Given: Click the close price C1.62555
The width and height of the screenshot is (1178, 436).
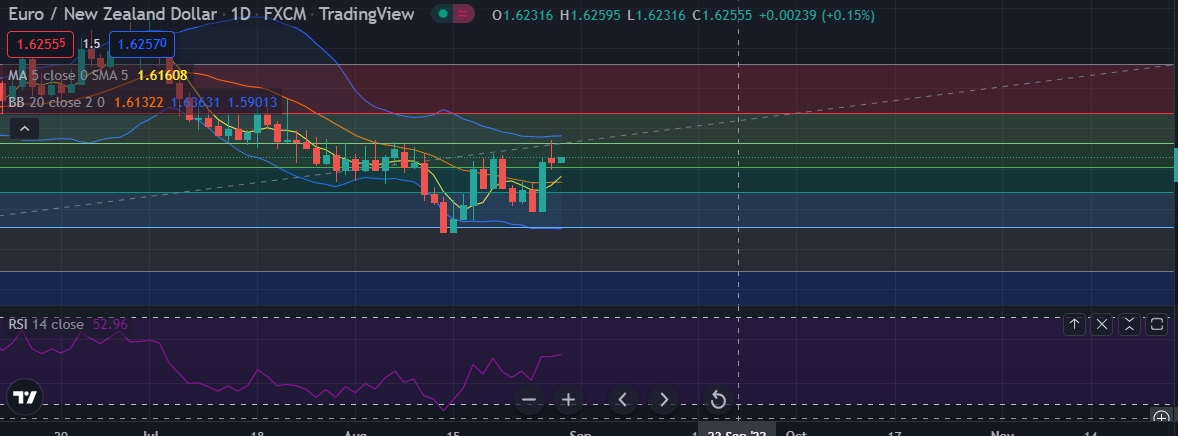Looking at the screenshot, I should pos(722,15).
